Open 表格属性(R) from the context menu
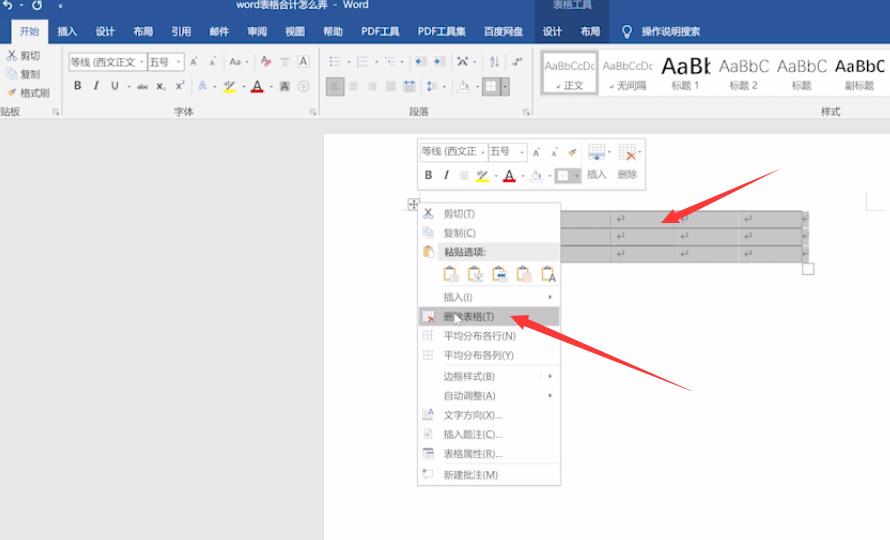Screen dimensions: 890x540 pyautogui.click(x=472, y=453)
